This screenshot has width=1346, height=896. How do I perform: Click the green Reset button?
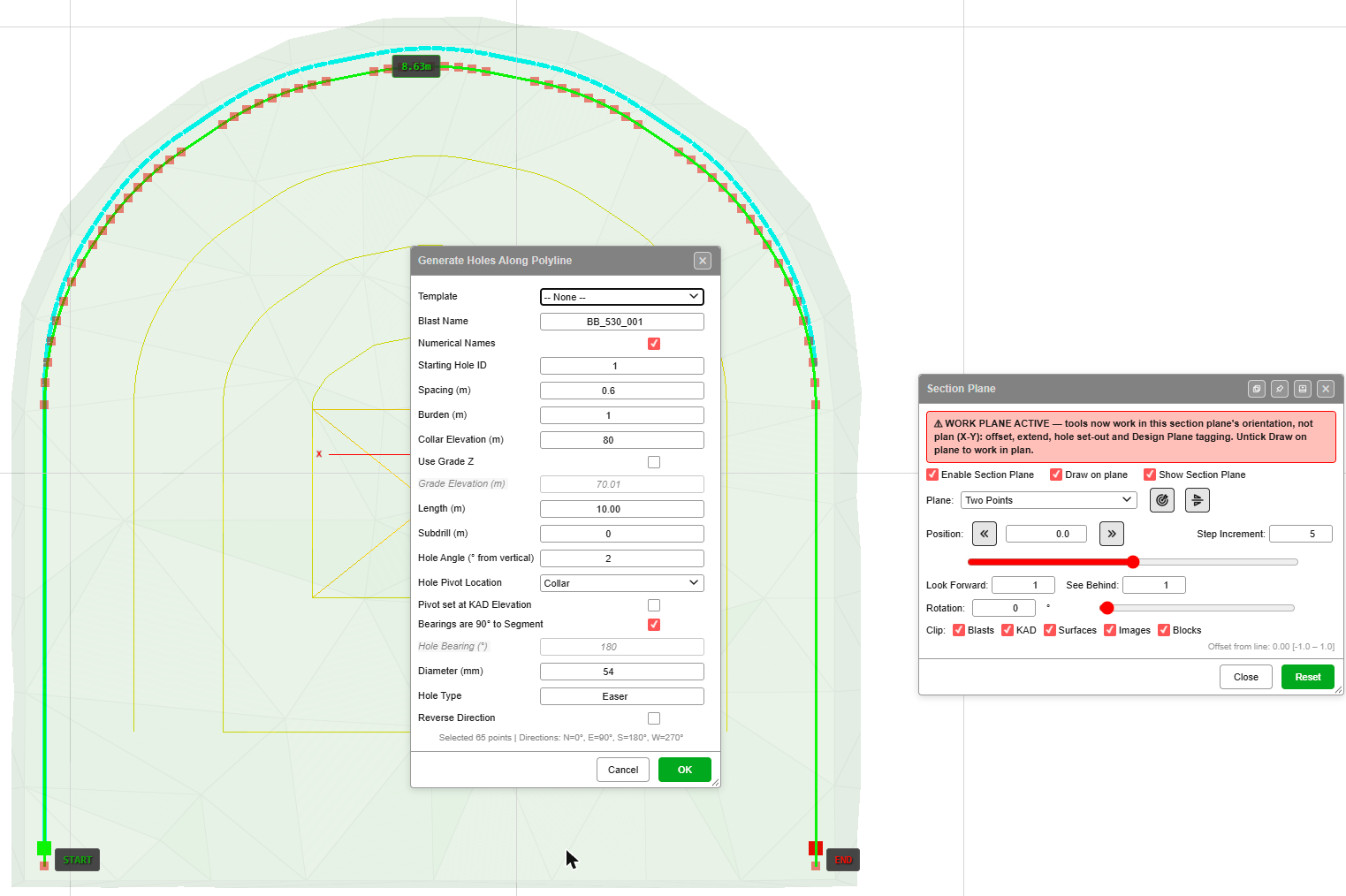pyautogui.click(x=1308, y=677)
